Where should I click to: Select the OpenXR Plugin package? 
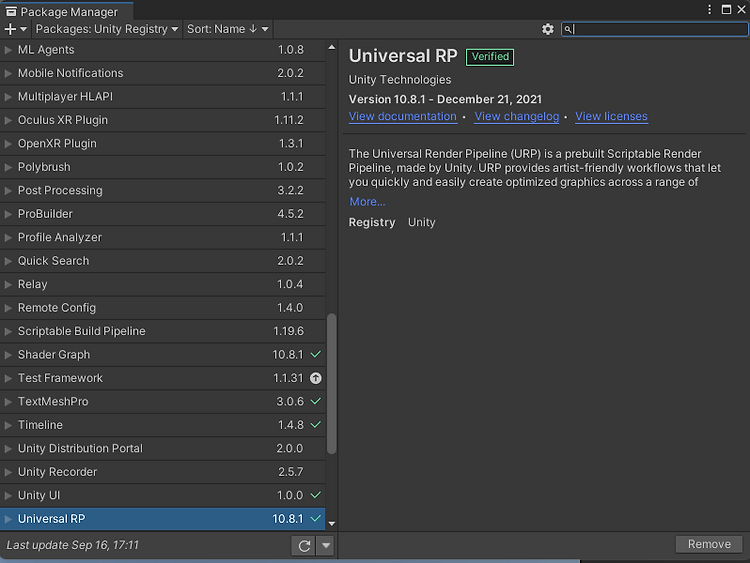click(x=162, y=144)
